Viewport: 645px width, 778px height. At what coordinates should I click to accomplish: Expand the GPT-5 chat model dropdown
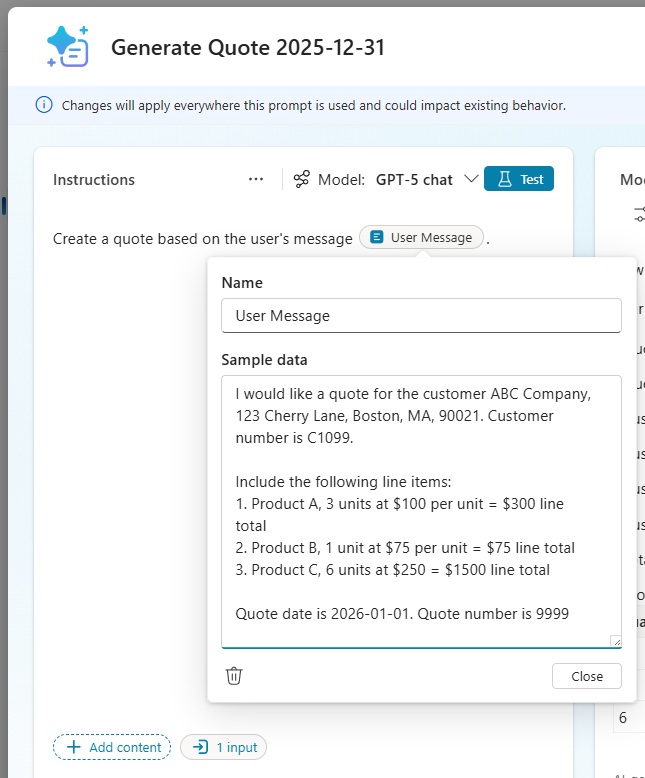(x=471, y=180)
